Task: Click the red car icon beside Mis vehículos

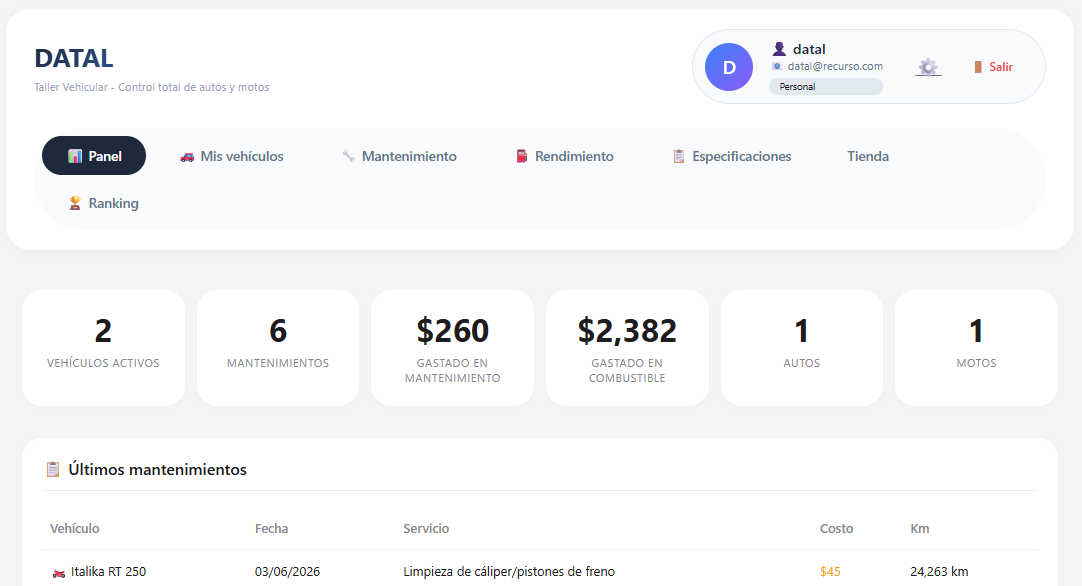Action: pyautogui.click(x=187, y=157)
